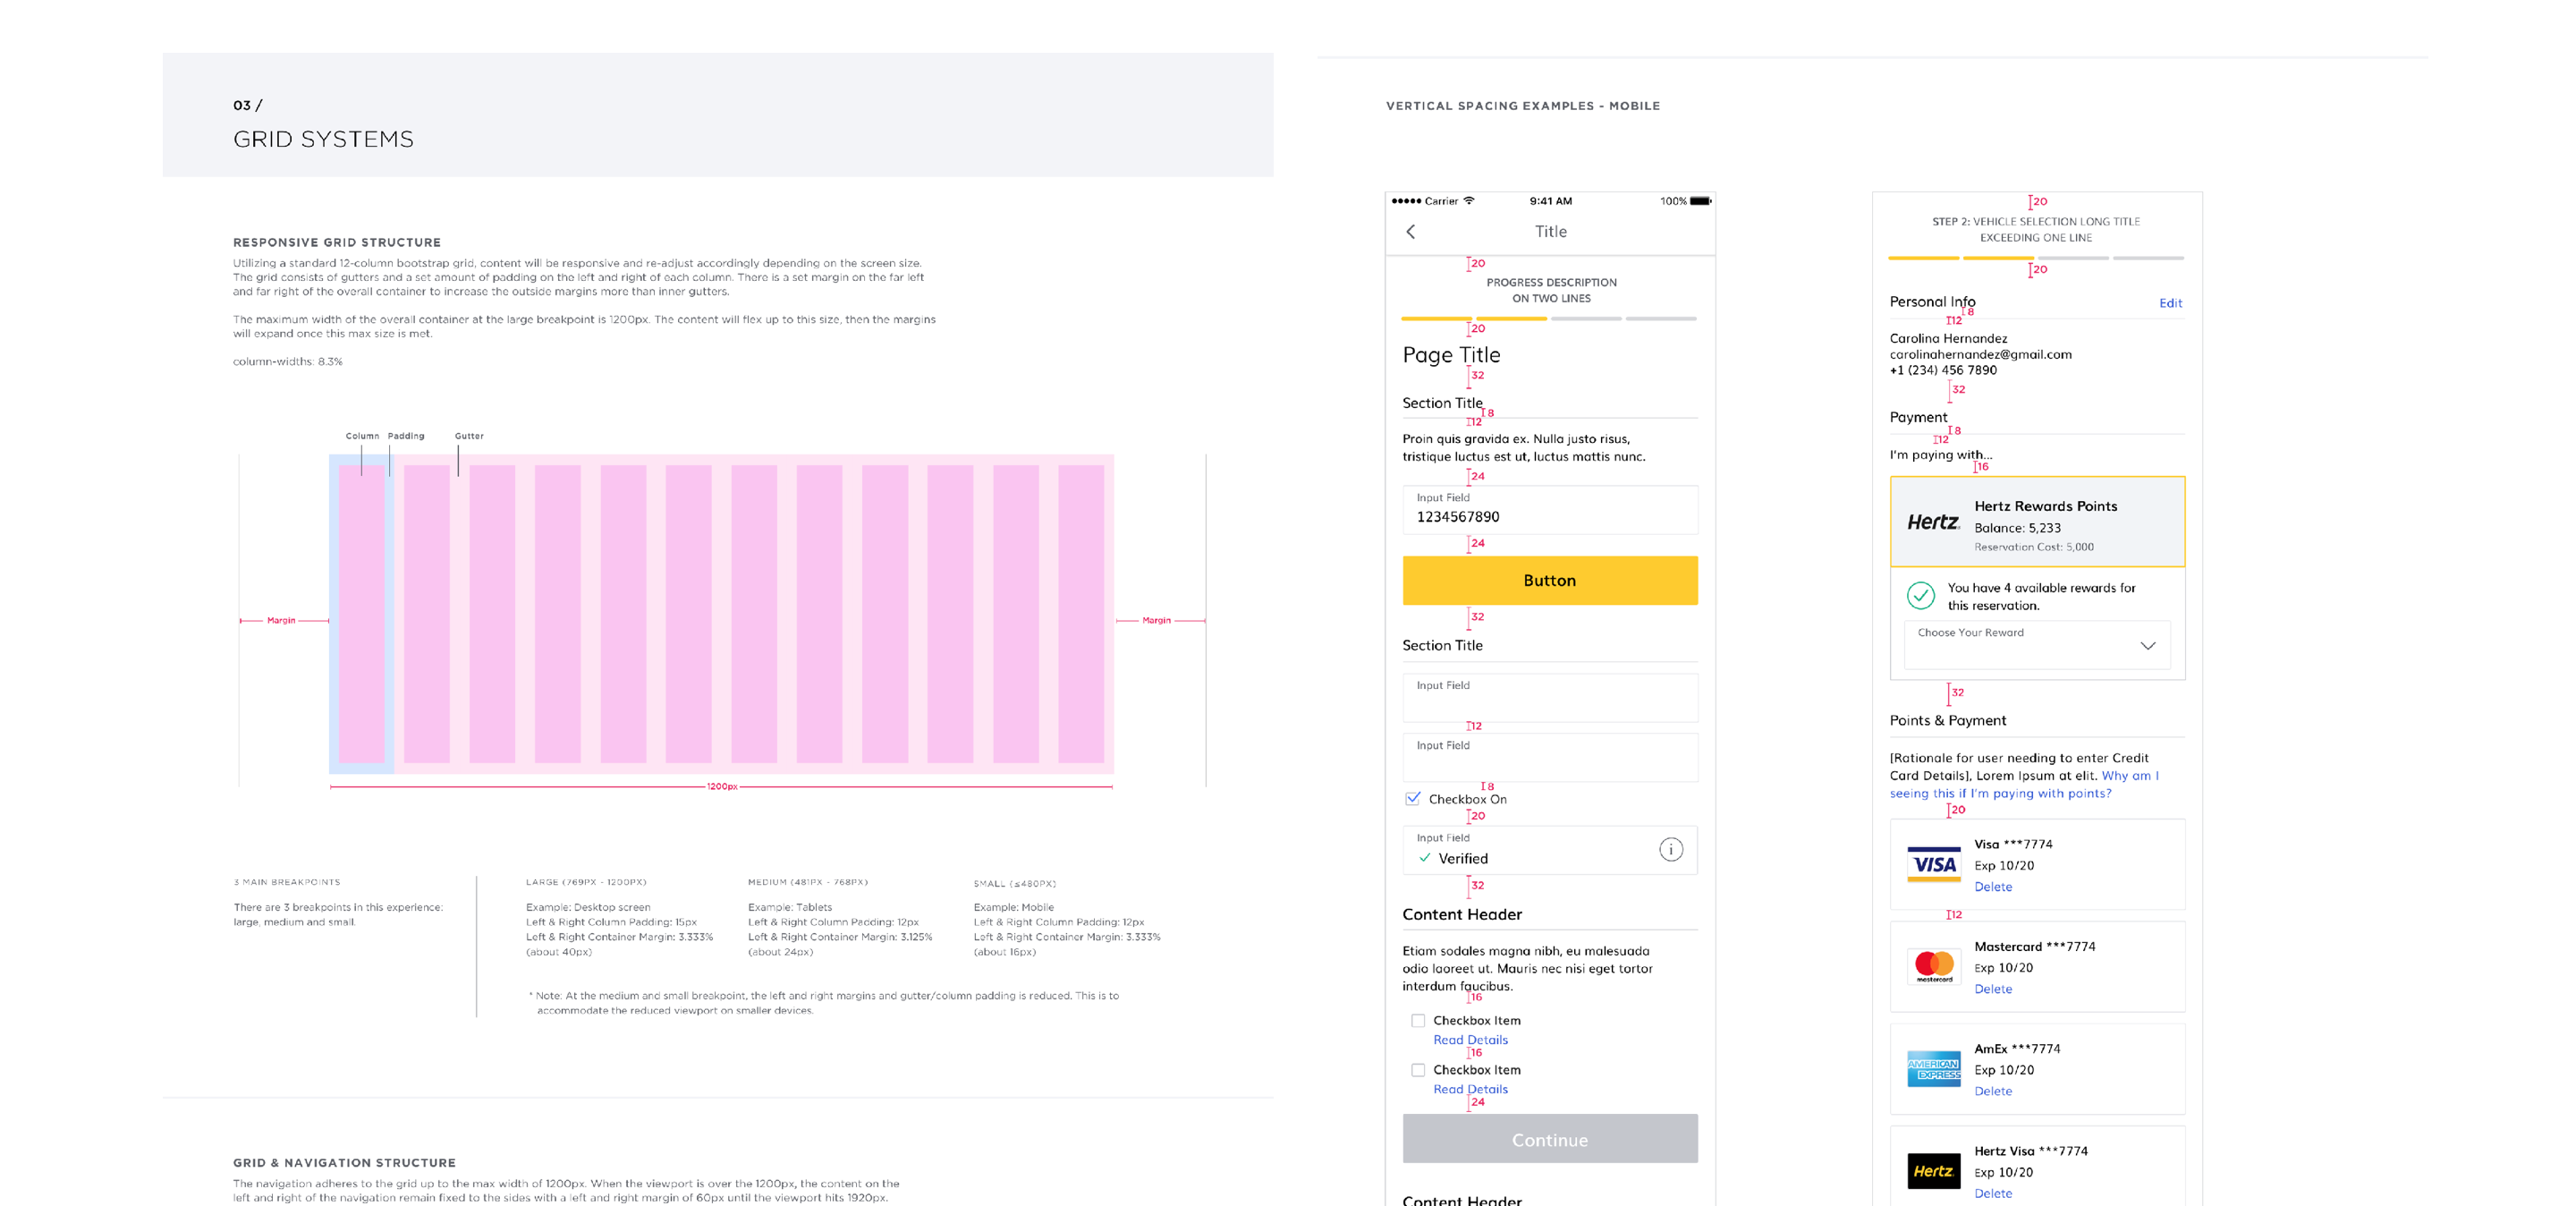Click the black Hertz Visa card logo
The height and width of the screenshot is (1206, 2576).
point(1933,1171)
